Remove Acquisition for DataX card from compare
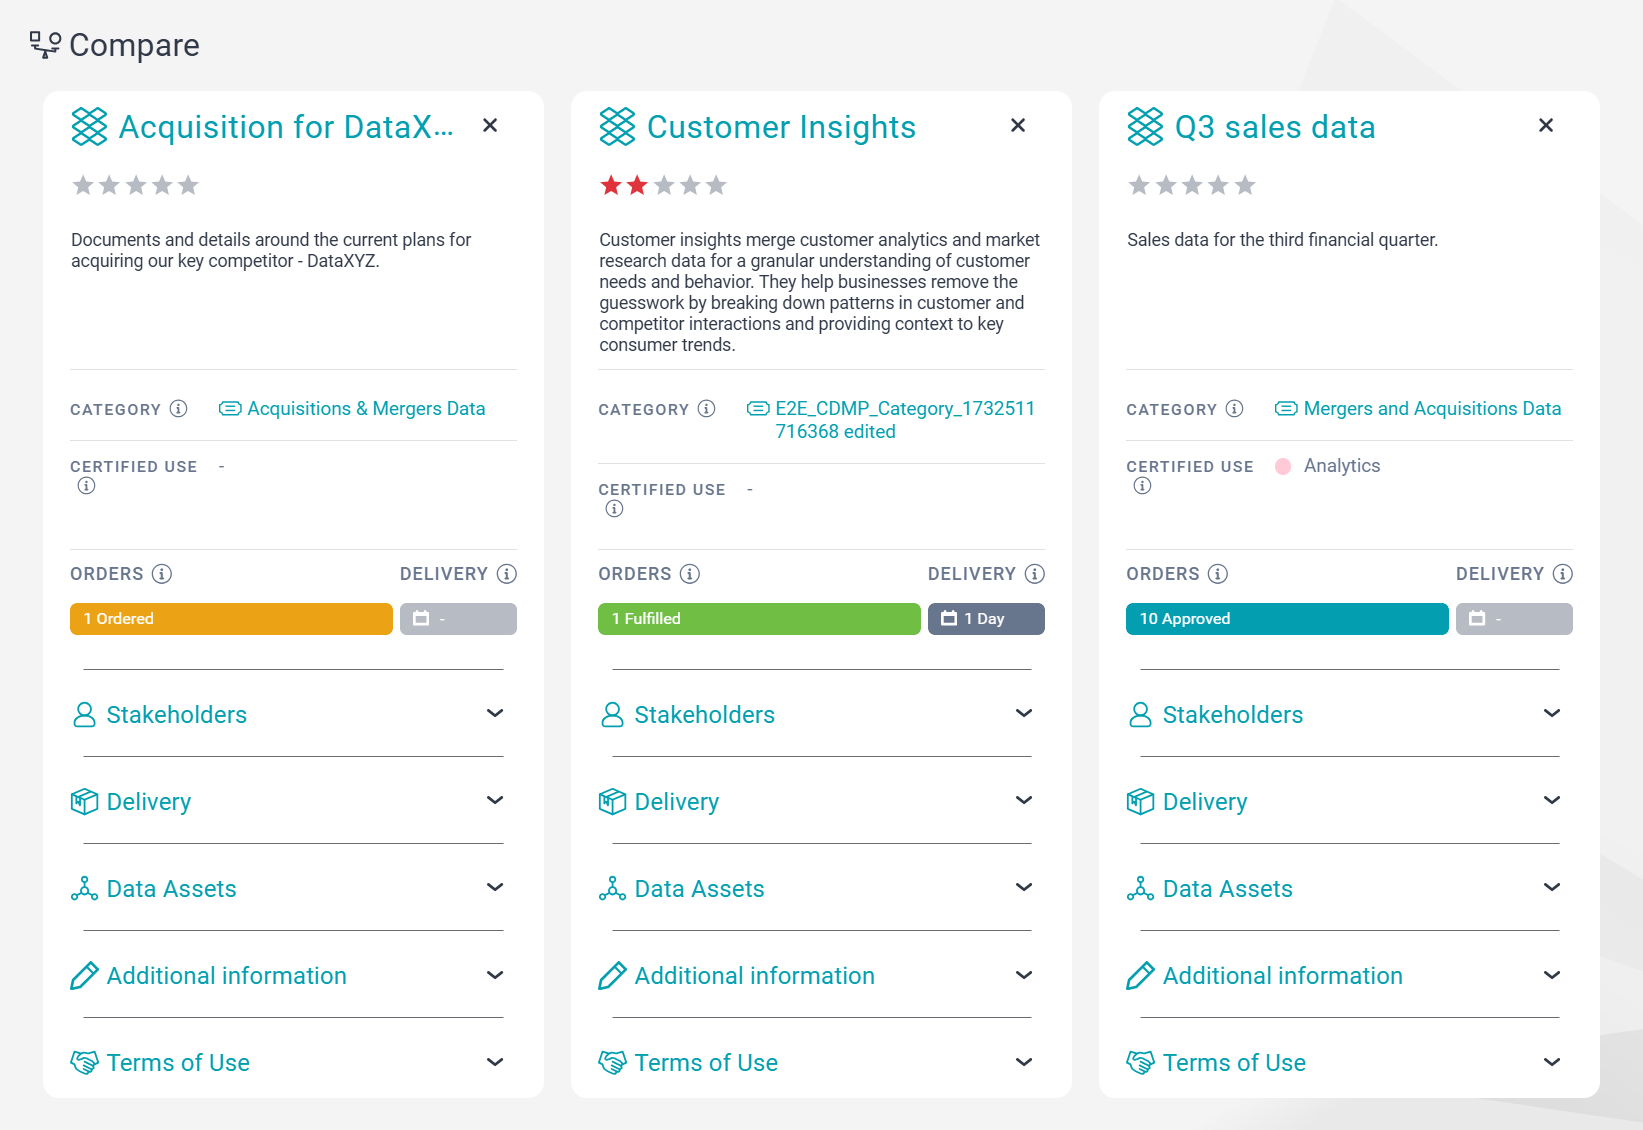The image size is (1643, 1130). [490, 125]
